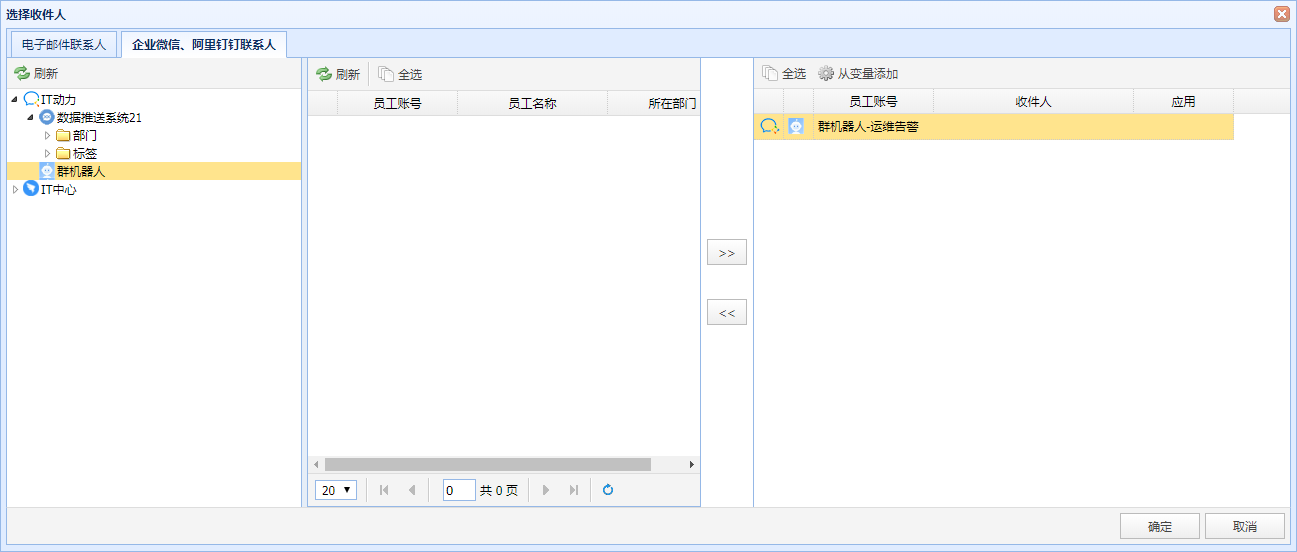The width and height of the screenshot is (1297, 552).
Task: Click the horizontal scrollbar of employee list
Action: (487, 464)
